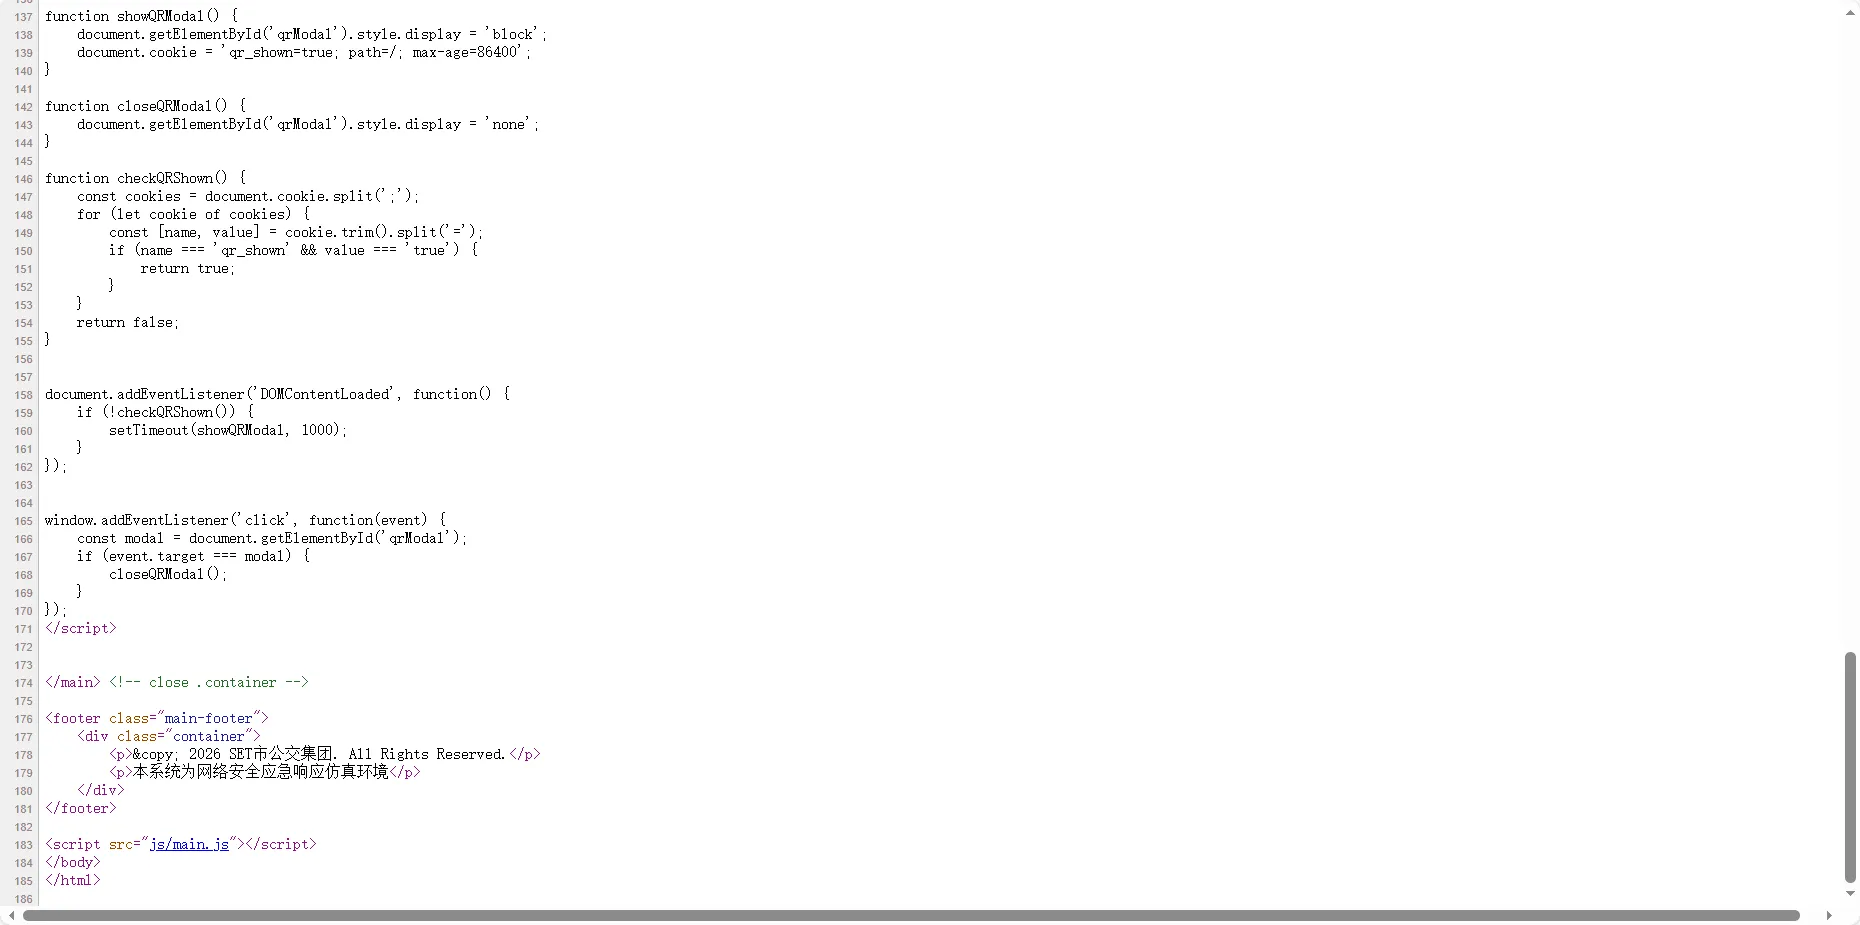
Task: Click 'const [name, value] = cookie.trim()' line
Action: (296, 232)
